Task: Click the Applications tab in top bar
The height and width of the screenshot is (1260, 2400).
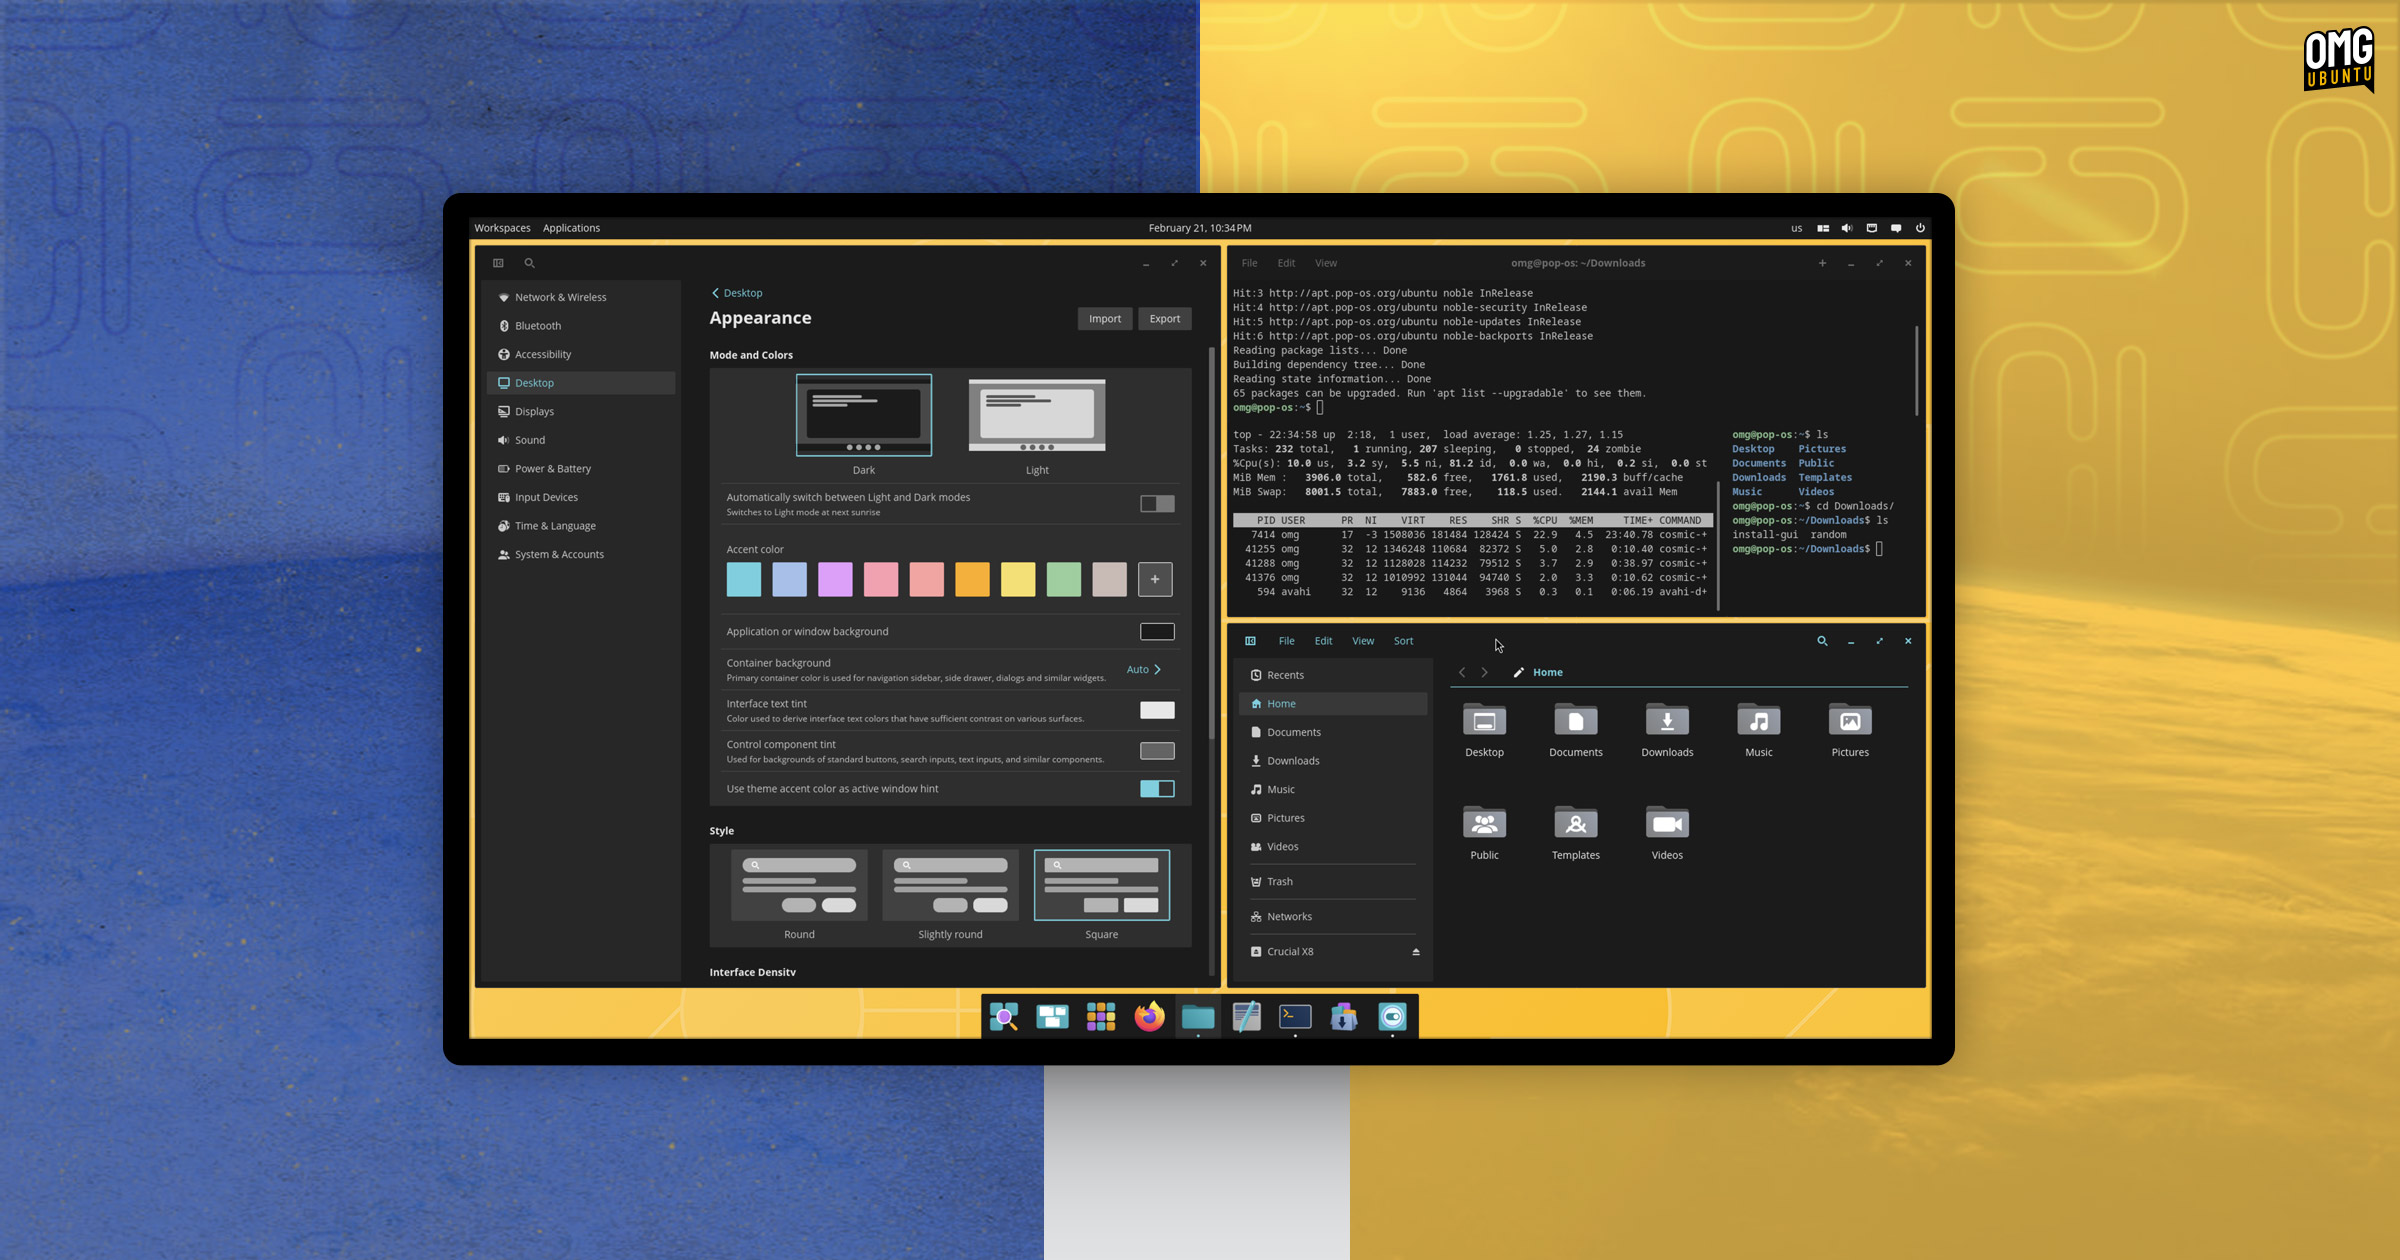Action: point(570,227)
